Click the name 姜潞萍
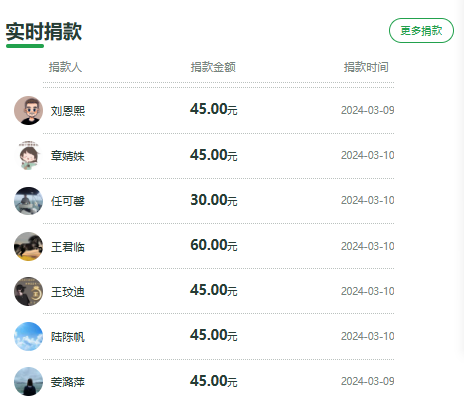464x407 pixels. [68, 382]
